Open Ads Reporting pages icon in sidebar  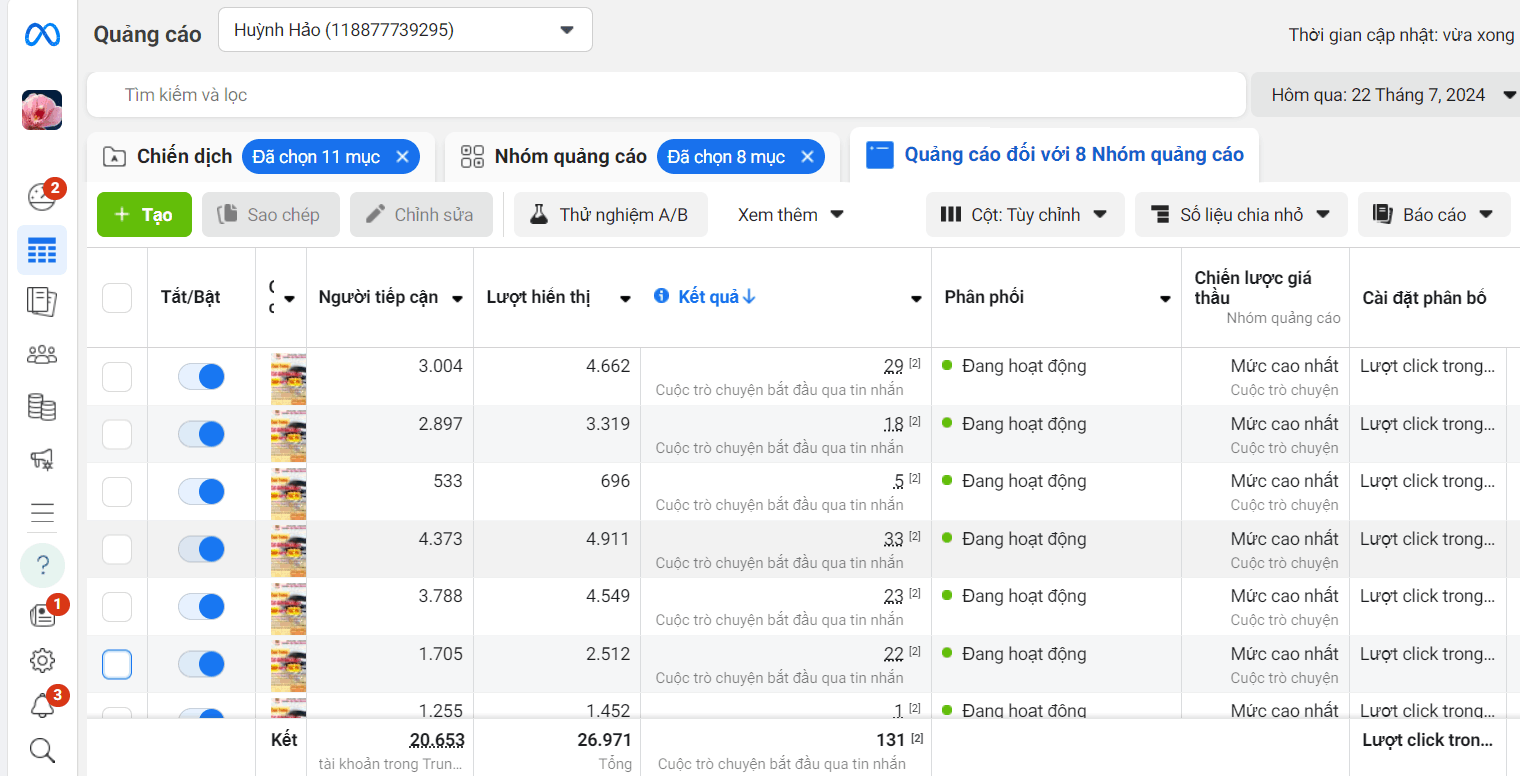click(42, 301)
